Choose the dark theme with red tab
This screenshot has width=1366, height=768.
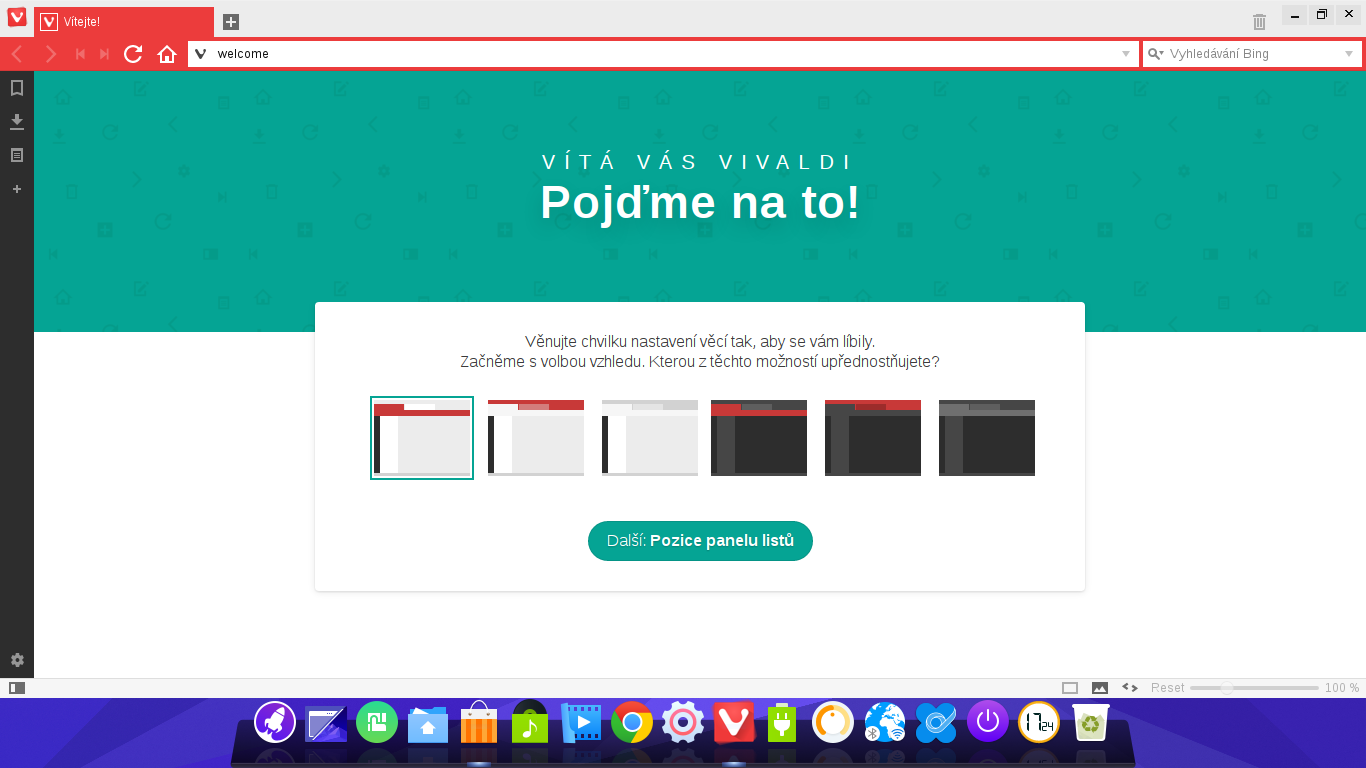(x=759, y=438)
